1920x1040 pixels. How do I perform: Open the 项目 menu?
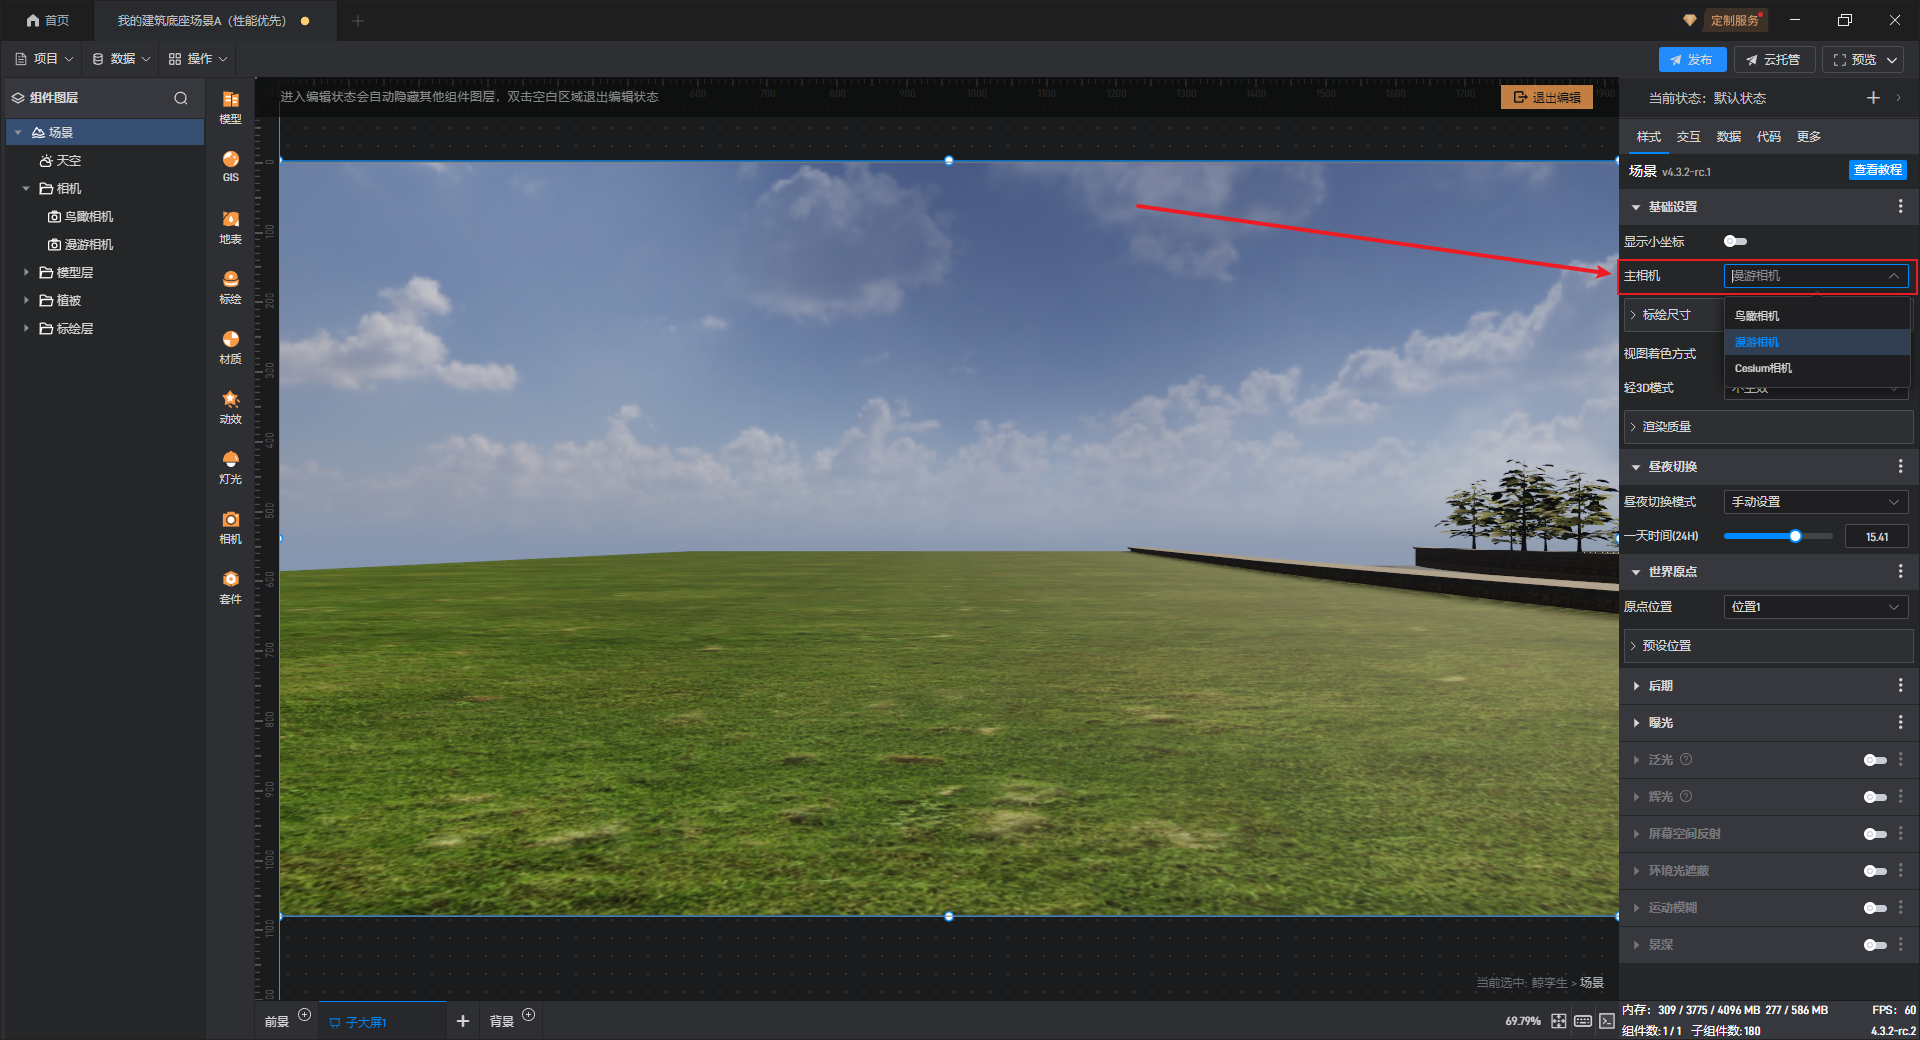(x=44, y=59)
